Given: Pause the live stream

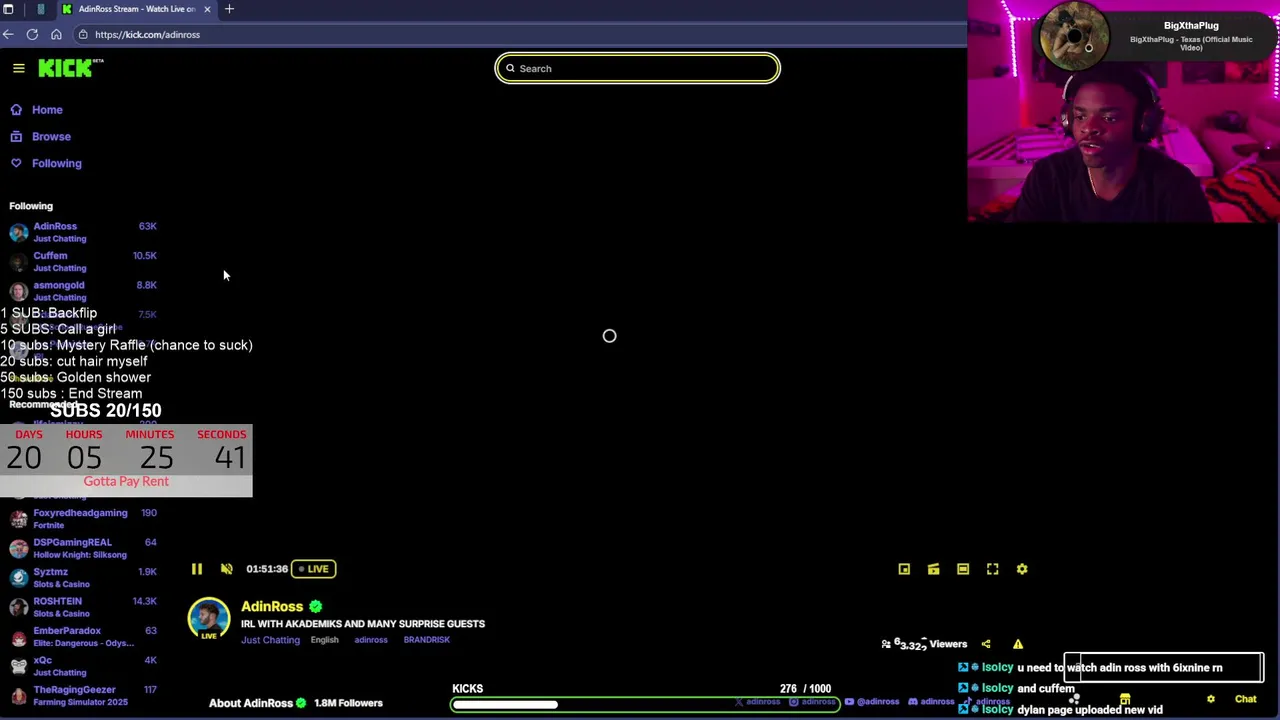Looking at the screenshot, I should [x=197, y=569].
